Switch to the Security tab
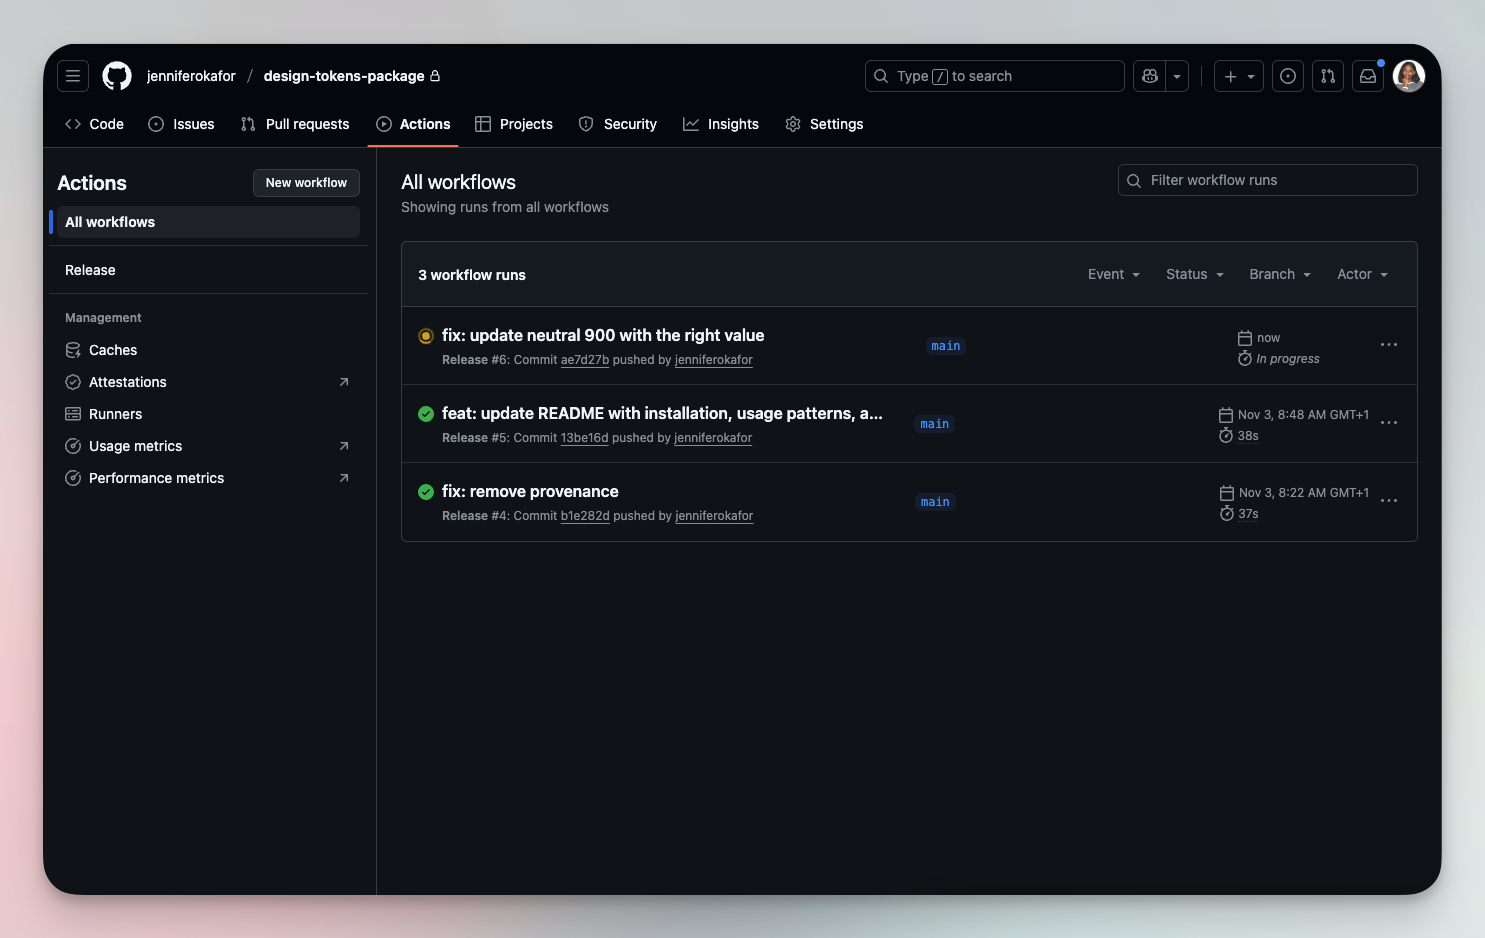 [x=618, y=124]
